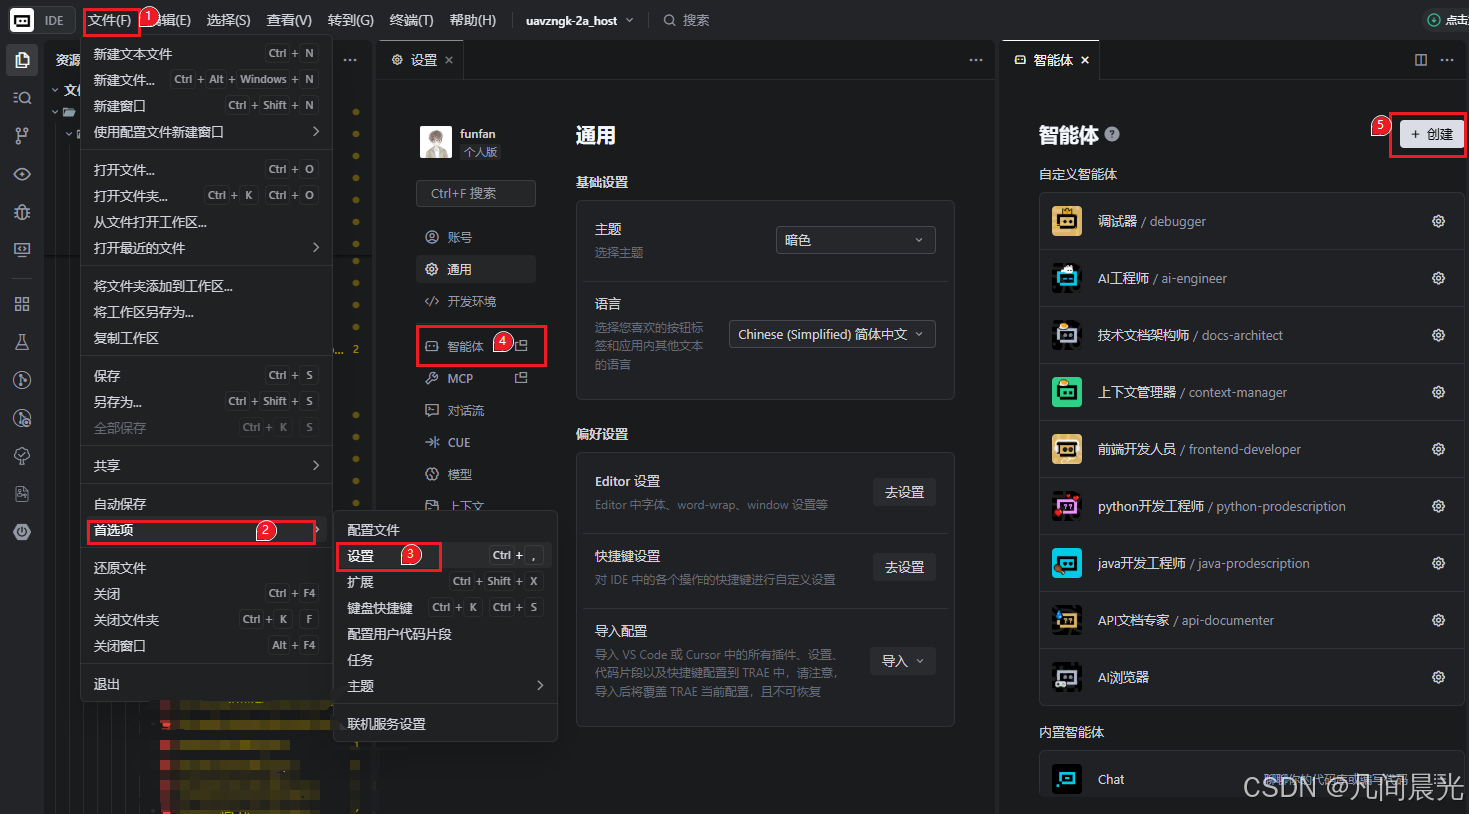Split the 智能体 editor panel

point(1421,60)
